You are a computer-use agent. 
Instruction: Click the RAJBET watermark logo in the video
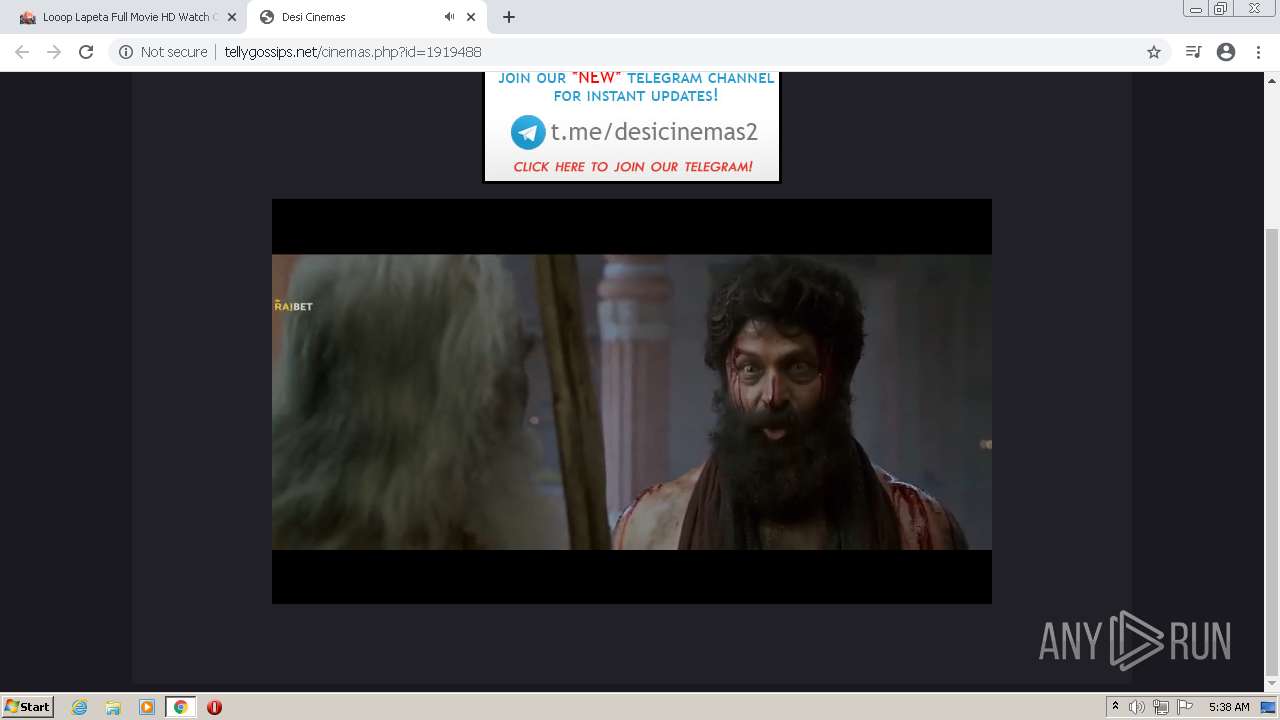tap(293, 305)
